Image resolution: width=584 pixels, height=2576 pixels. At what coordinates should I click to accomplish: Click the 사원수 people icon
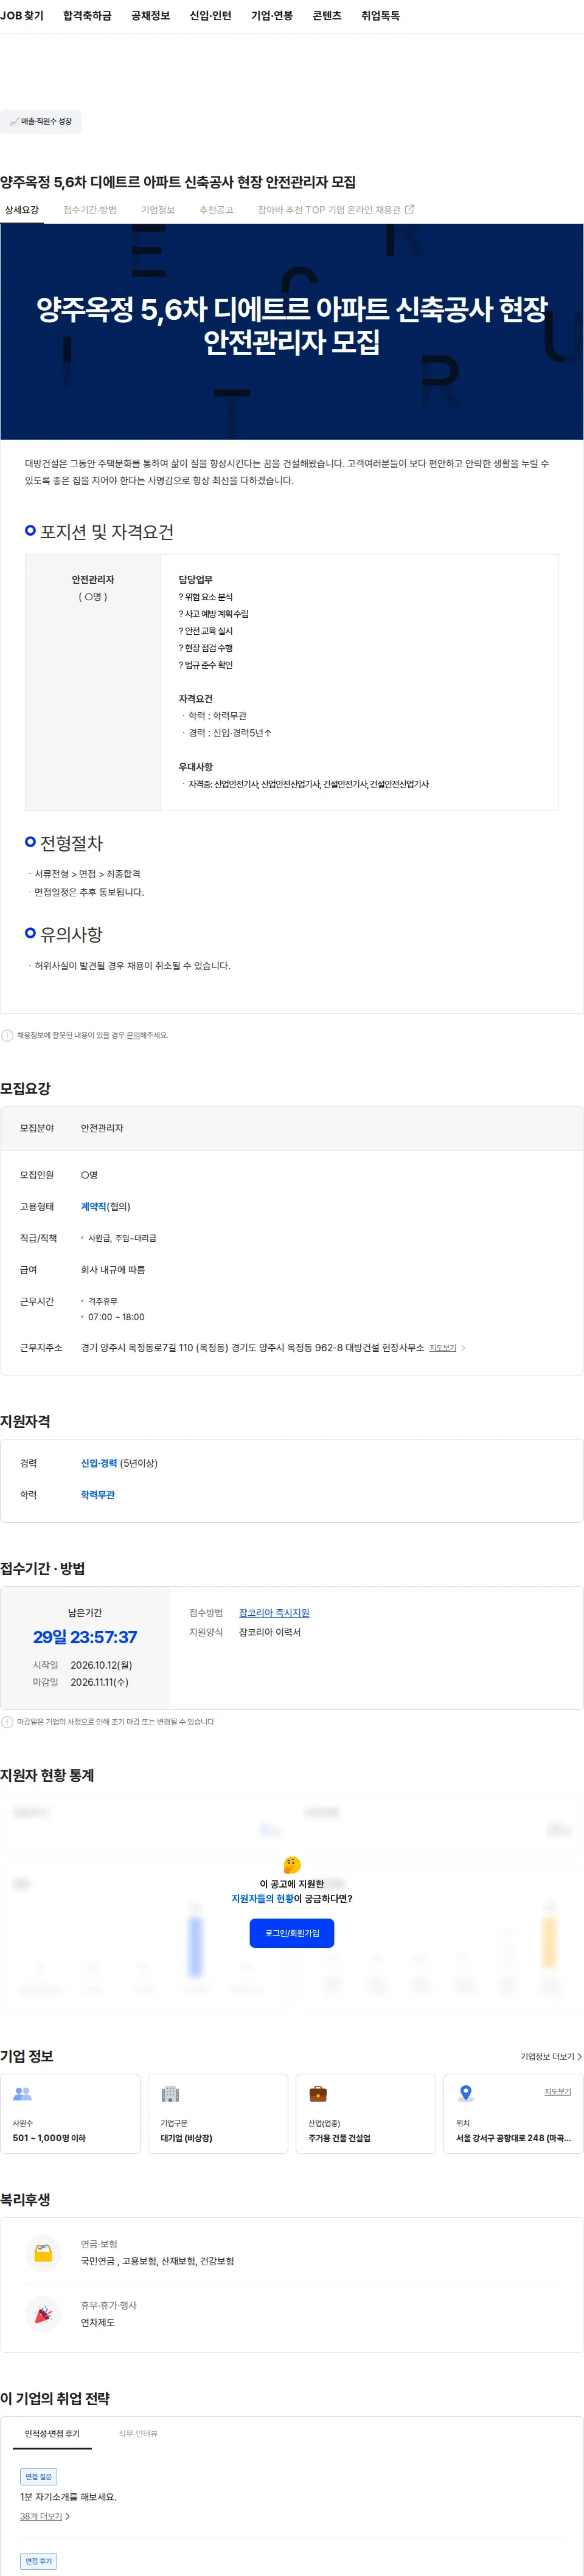pos(23,2093)
